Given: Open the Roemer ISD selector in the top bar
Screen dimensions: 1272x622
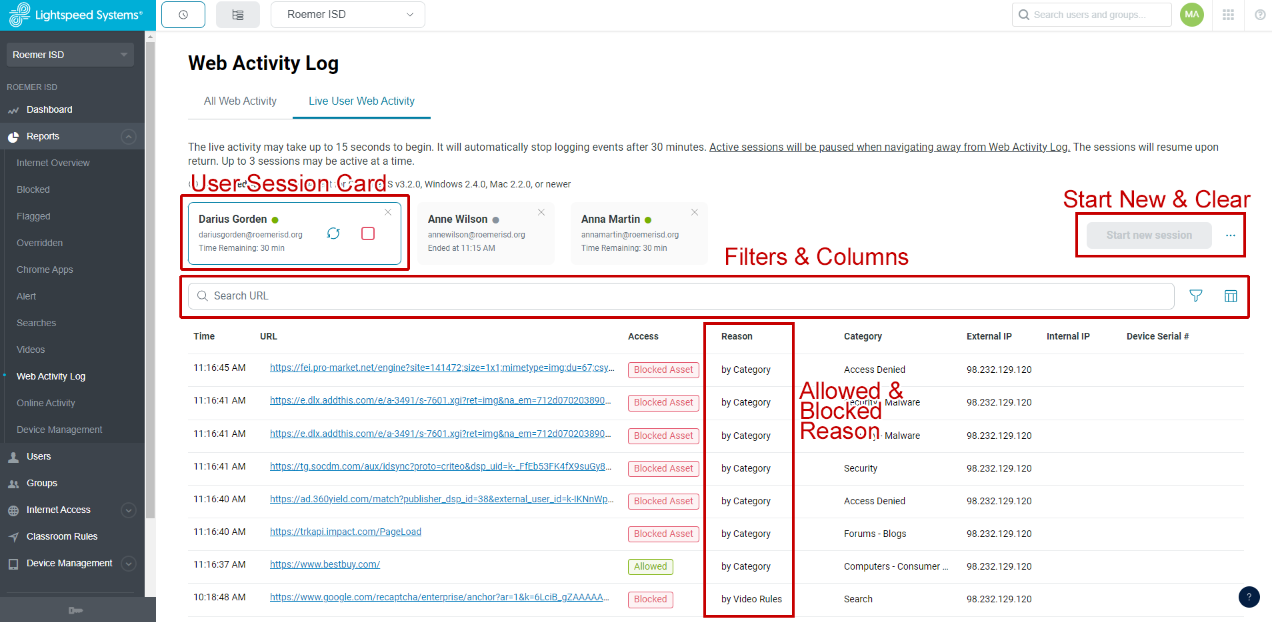Looking at the screenshot, I should 347,14.
